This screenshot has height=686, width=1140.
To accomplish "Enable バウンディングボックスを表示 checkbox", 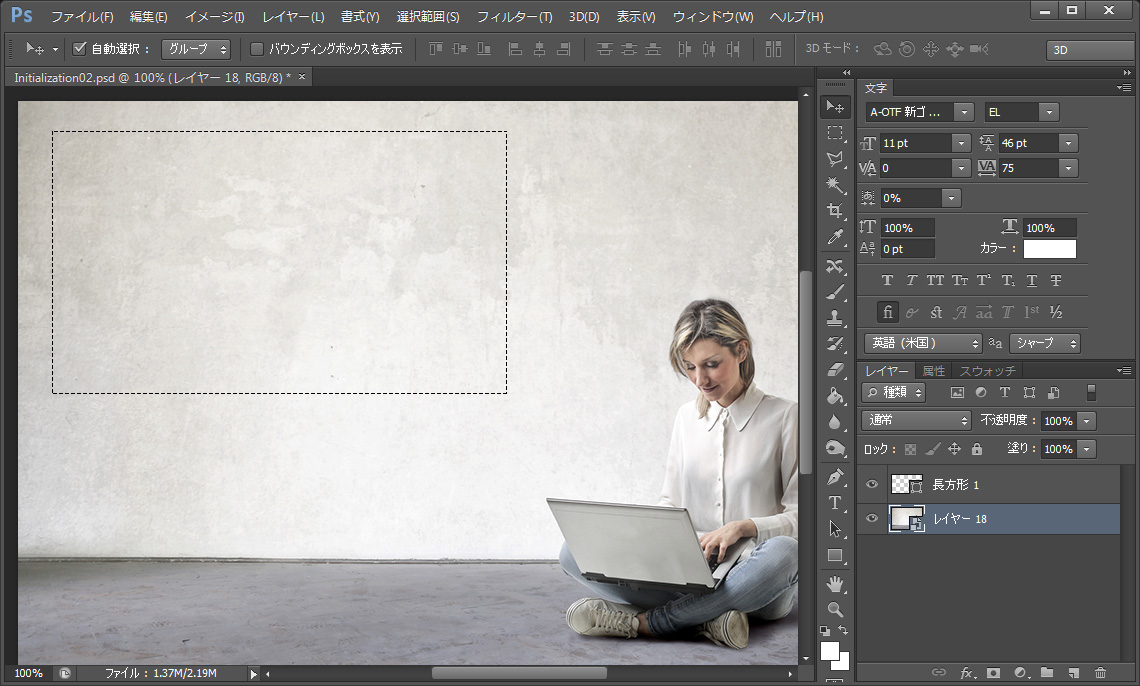I will [257, 49].
